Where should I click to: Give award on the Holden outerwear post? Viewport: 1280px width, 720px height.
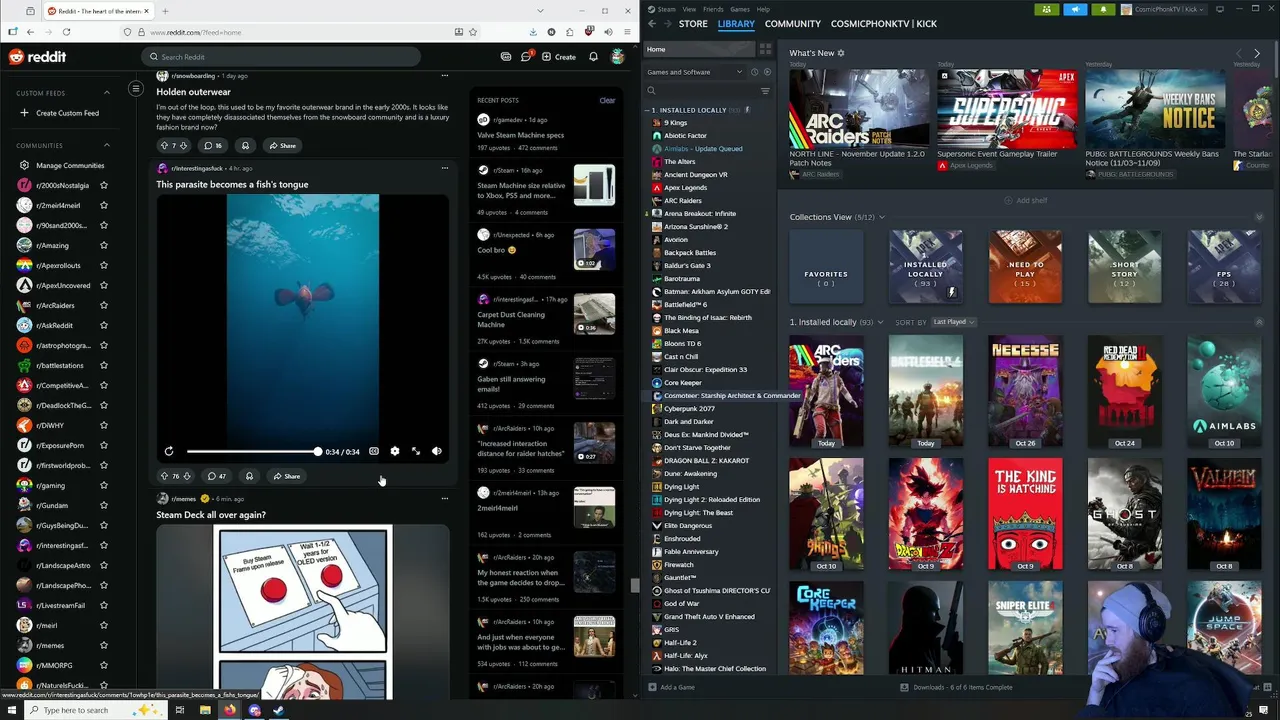pyautogui.click(x=245, y=146)
